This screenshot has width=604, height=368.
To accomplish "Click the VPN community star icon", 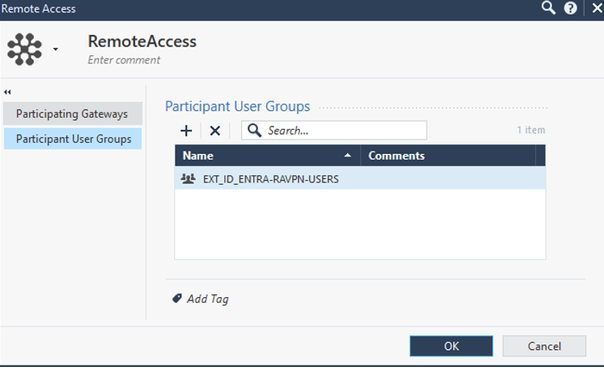I will click(x=24, y=49).
